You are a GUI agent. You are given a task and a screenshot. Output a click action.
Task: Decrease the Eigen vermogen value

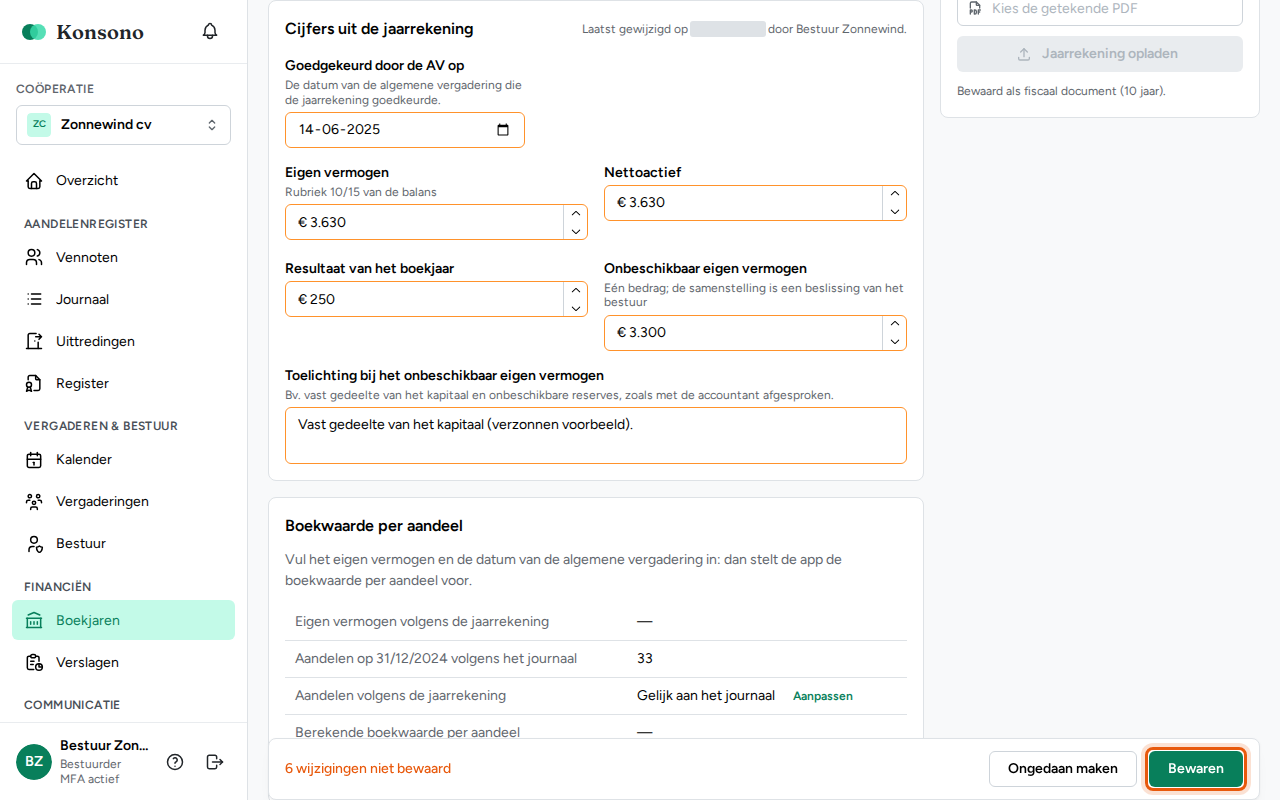point(575,231)
